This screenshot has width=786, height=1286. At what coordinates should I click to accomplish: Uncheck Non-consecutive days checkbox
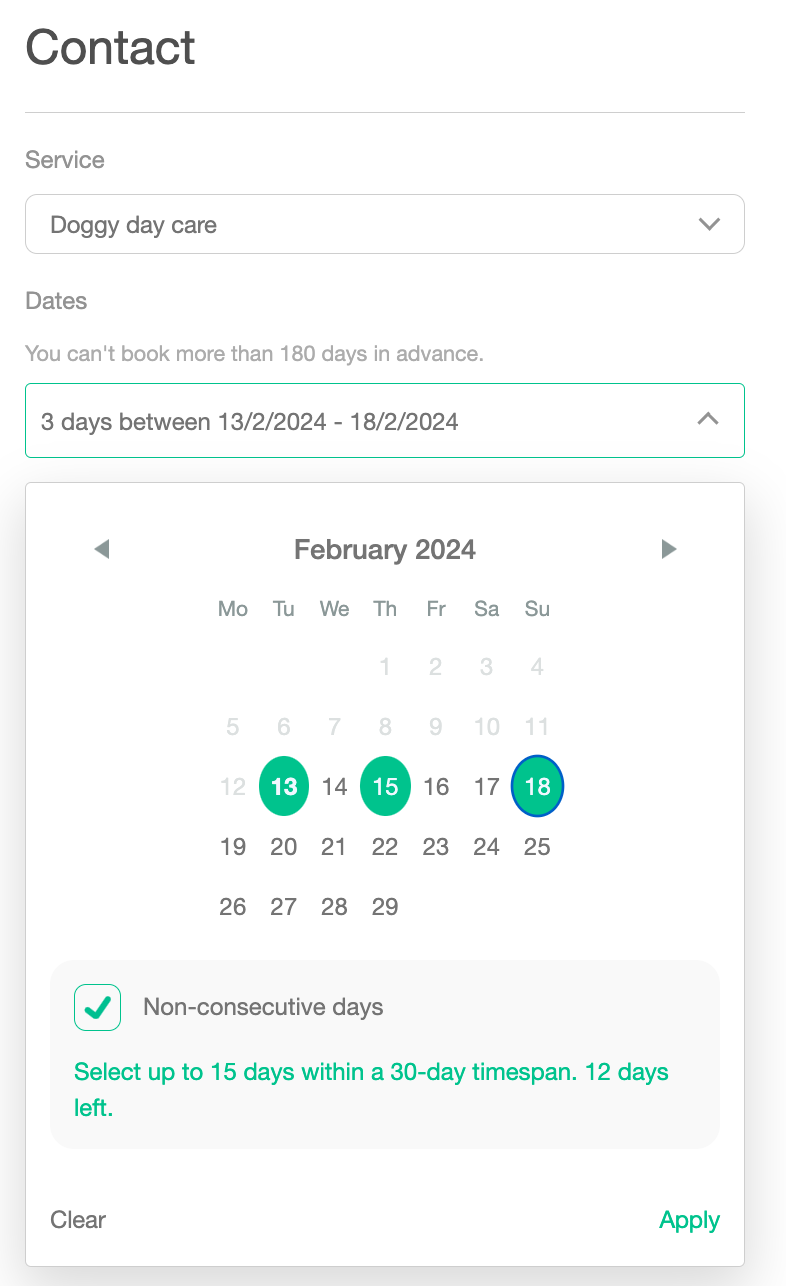(x=97, y=1007)
